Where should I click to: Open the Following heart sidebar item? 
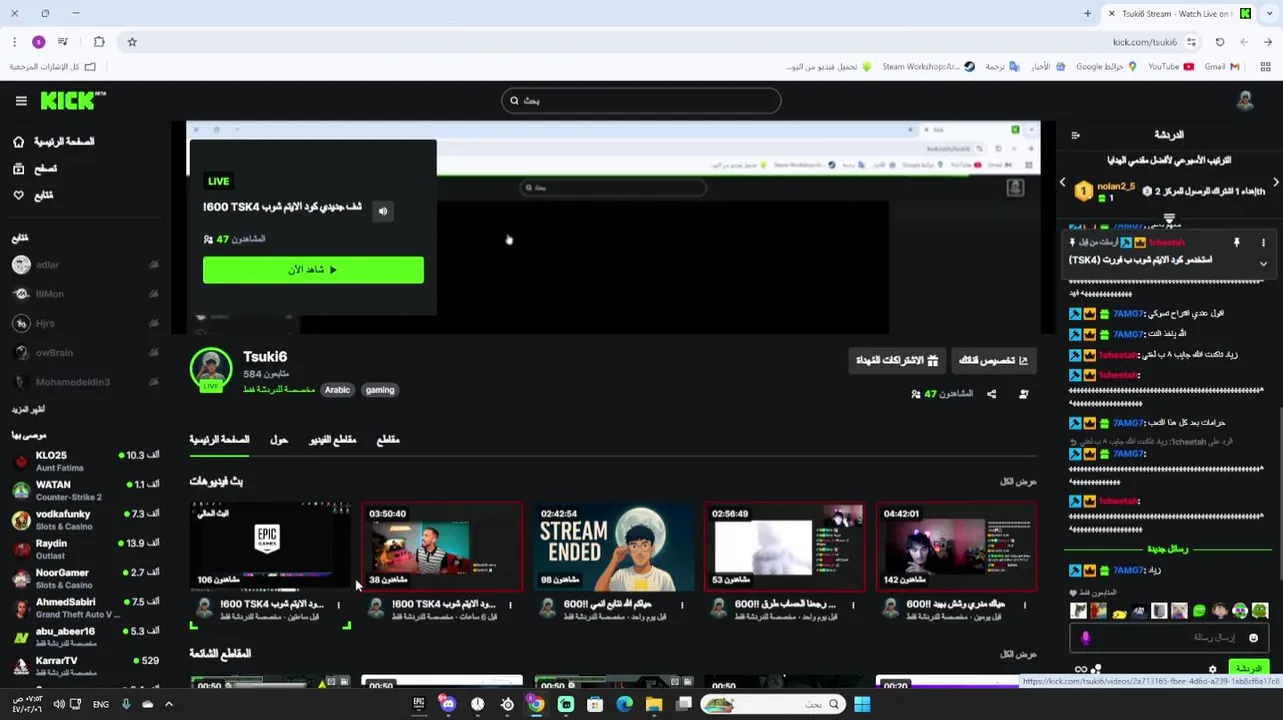[x=33, y=195]
